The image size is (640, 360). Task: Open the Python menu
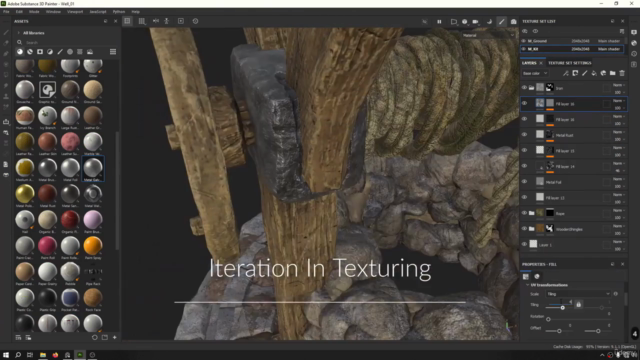tap(119, 12)
